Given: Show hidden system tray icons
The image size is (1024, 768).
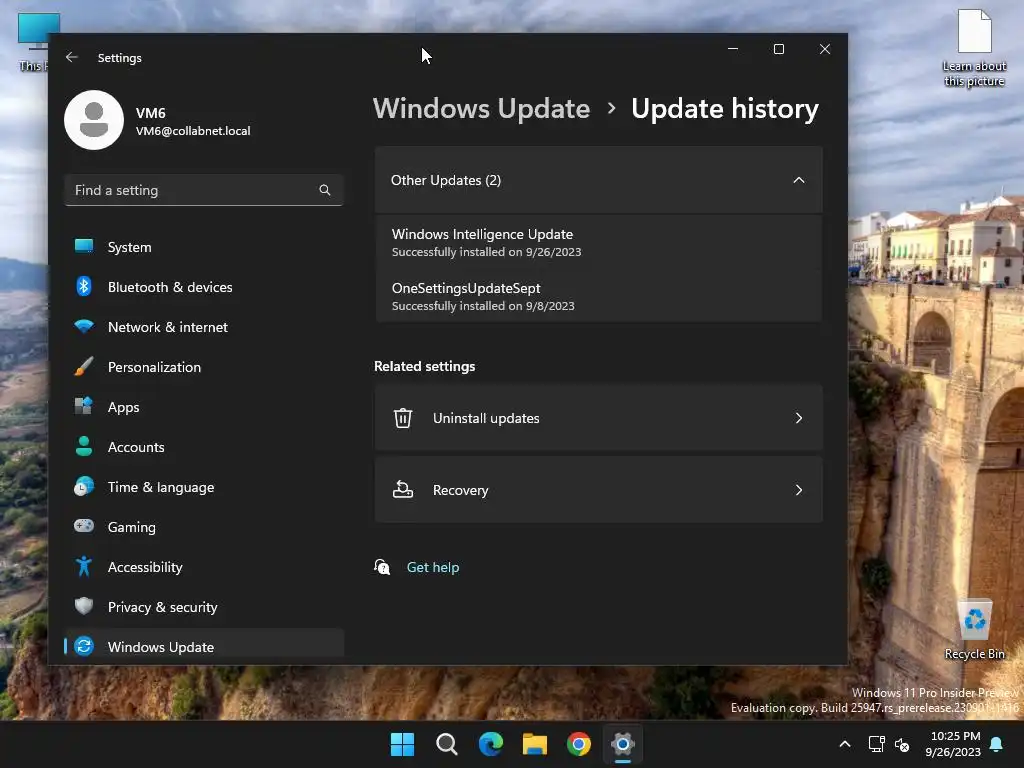Looking at the screenshot, I should 844,744.
